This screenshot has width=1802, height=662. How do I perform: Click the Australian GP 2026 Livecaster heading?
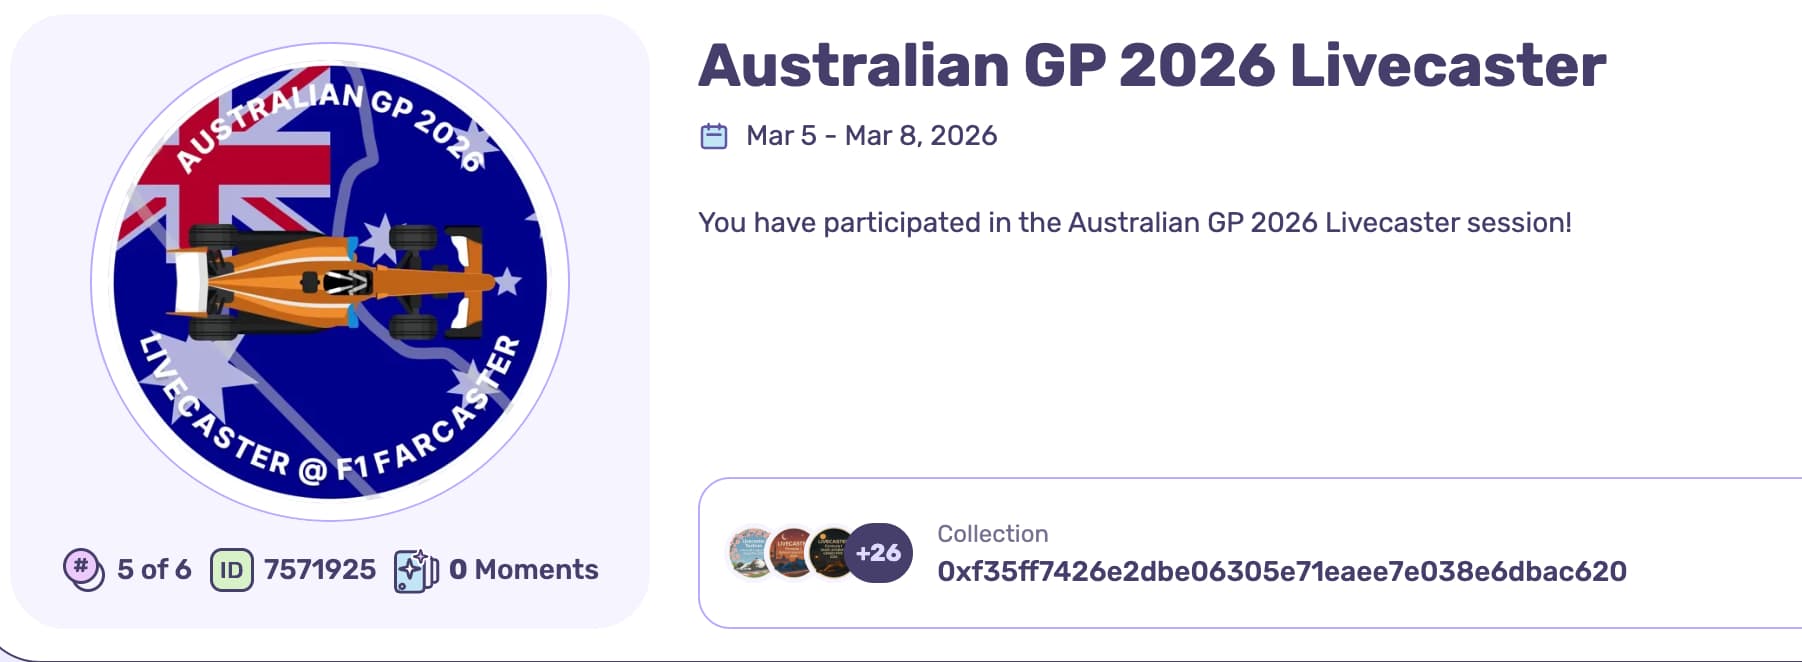click(x=1151, y=66)
